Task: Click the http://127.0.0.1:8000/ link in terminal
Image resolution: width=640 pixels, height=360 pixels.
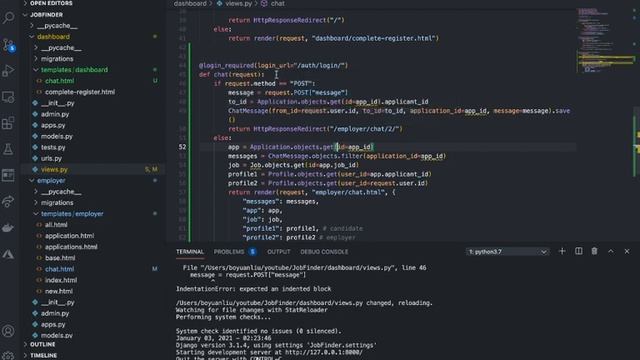Action: tap(323, 352)
